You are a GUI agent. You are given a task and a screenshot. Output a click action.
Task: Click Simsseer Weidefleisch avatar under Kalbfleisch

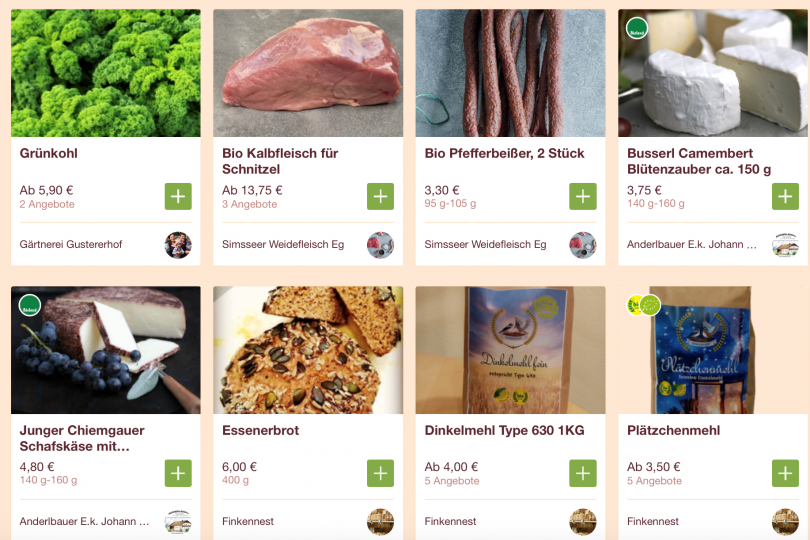380,245
